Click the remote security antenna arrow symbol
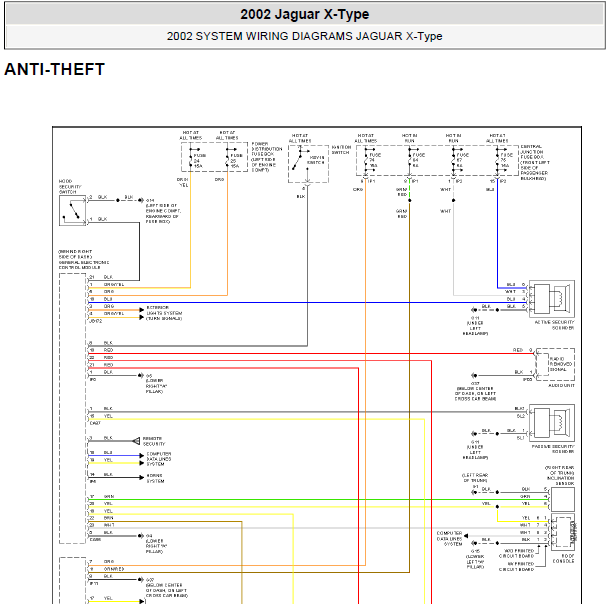607x604 pixels. tap(136, 441)
